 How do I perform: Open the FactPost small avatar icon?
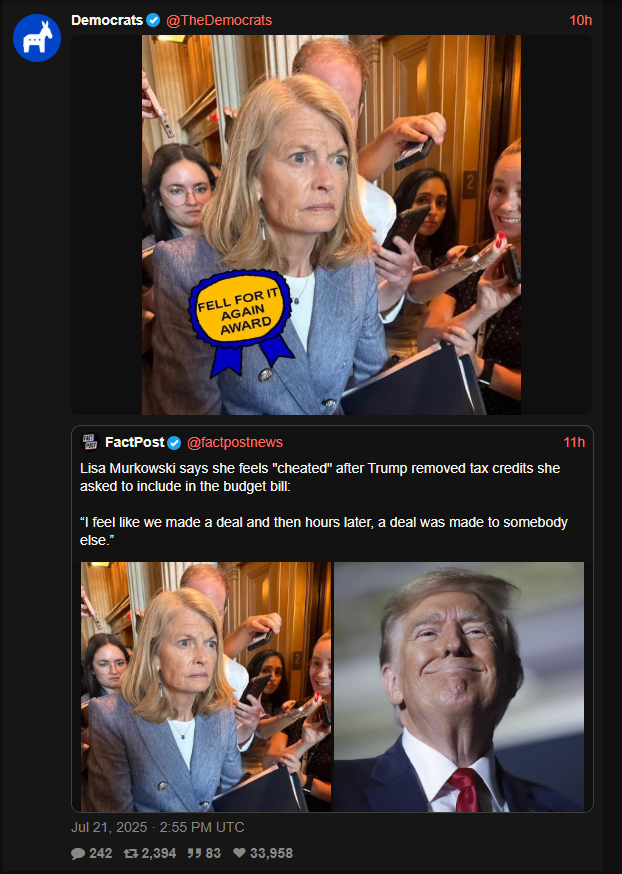[x=90, y=442]
